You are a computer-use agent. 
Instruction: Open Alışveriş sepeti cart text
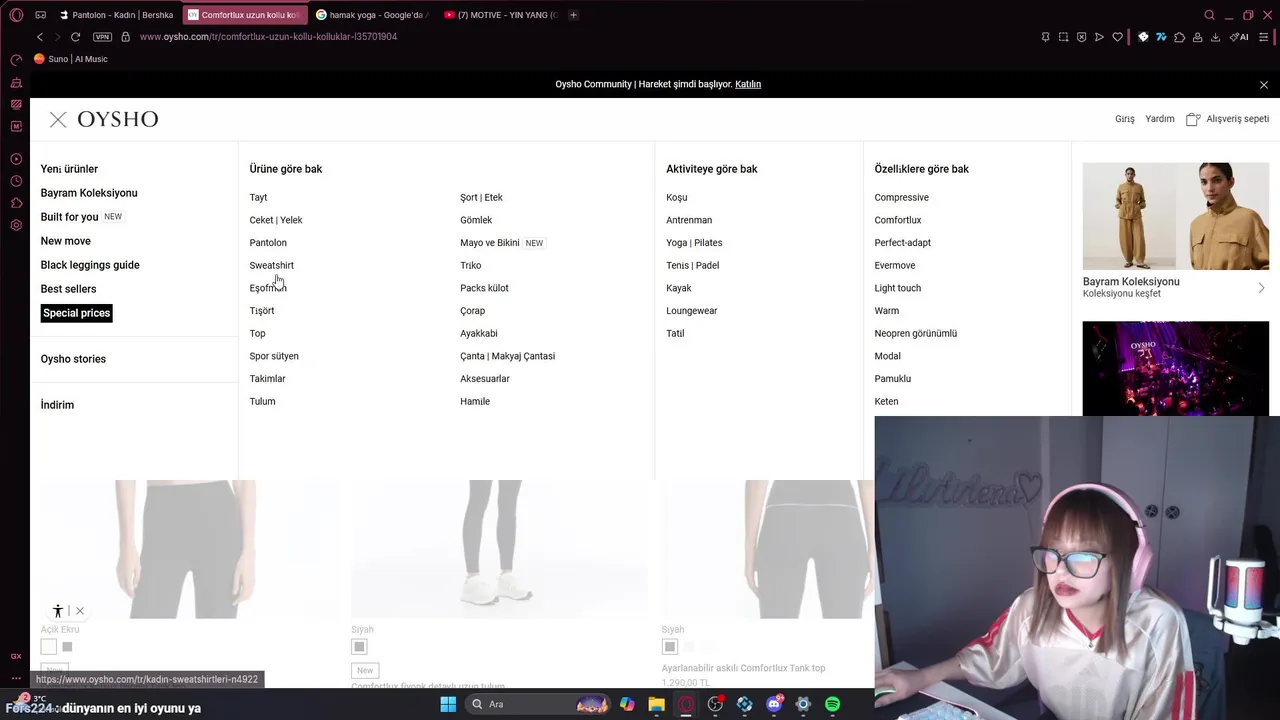1237,119
